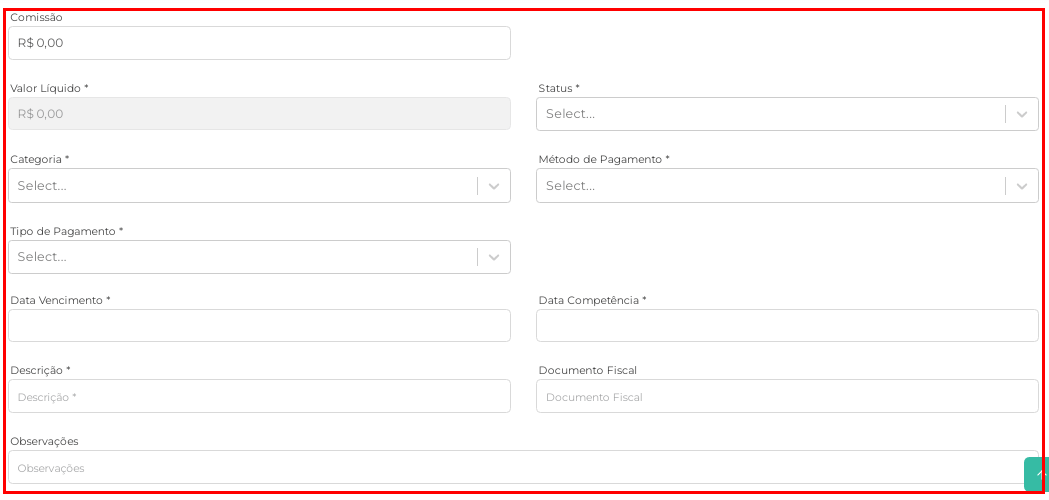
Task: Click the "Documento Fiscal" label text
Action: pyautogui.click(x=587, y=370)
